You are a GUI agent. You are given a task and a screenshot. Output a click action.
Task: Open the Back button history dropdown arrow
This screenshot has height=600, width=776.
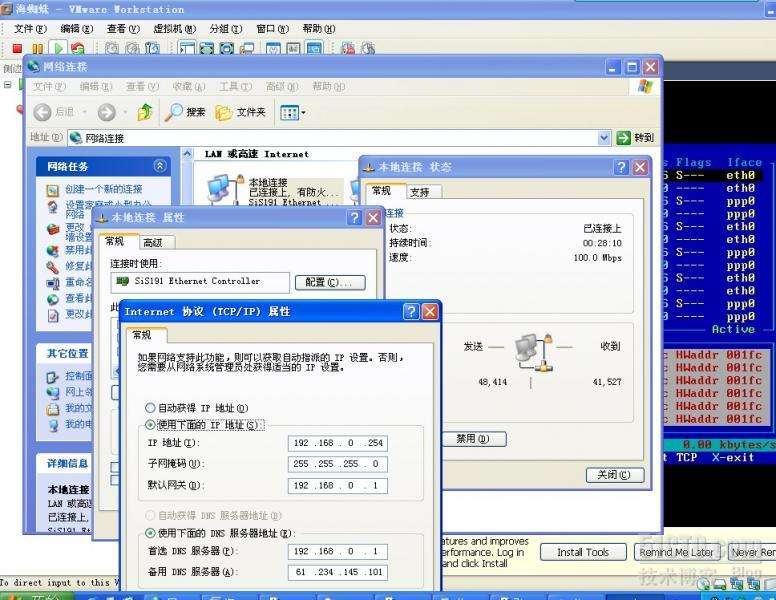[85, 113]
